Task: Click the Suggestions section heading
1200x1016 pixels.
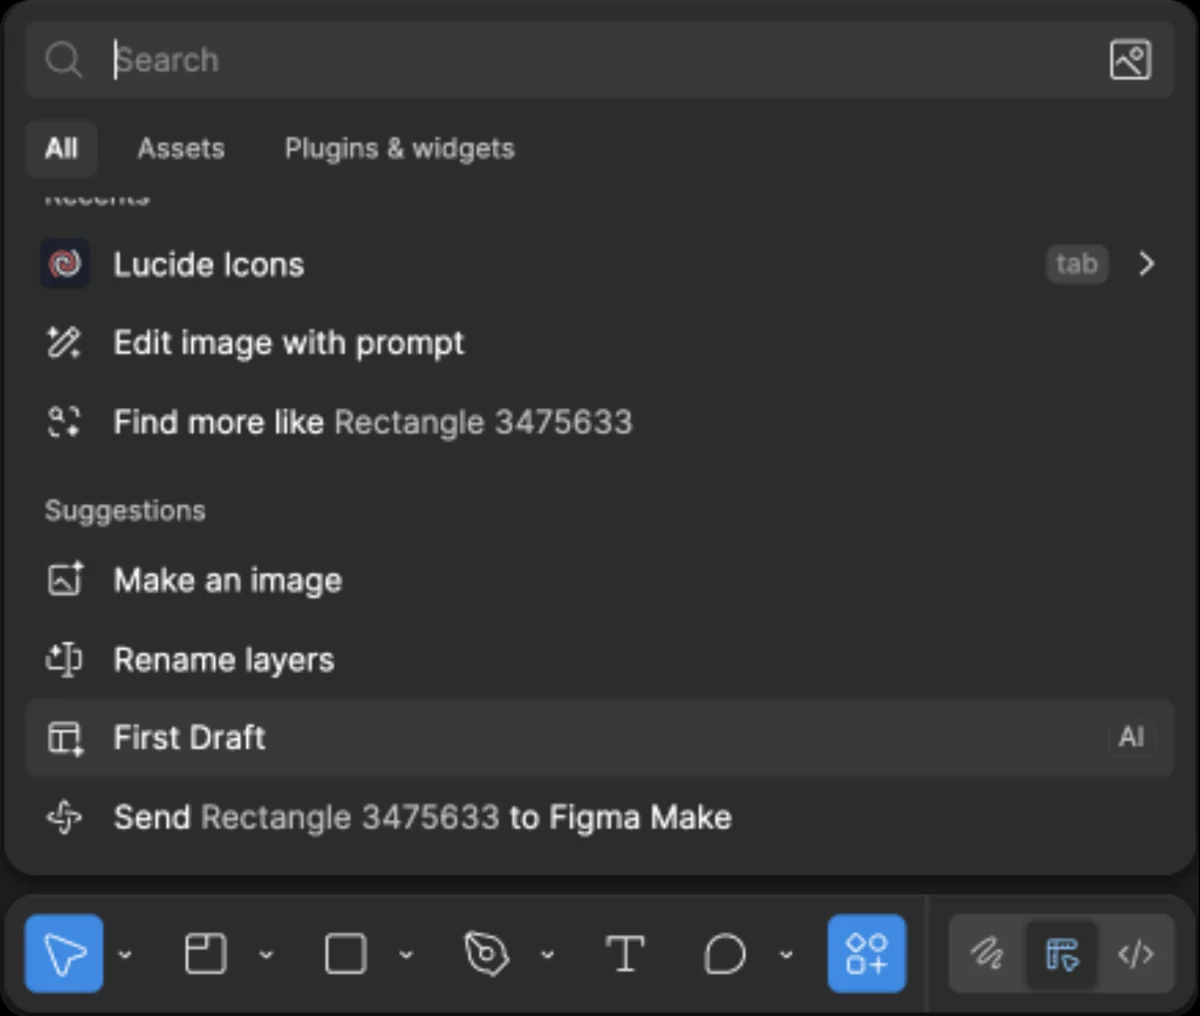Action: point(125,511)
